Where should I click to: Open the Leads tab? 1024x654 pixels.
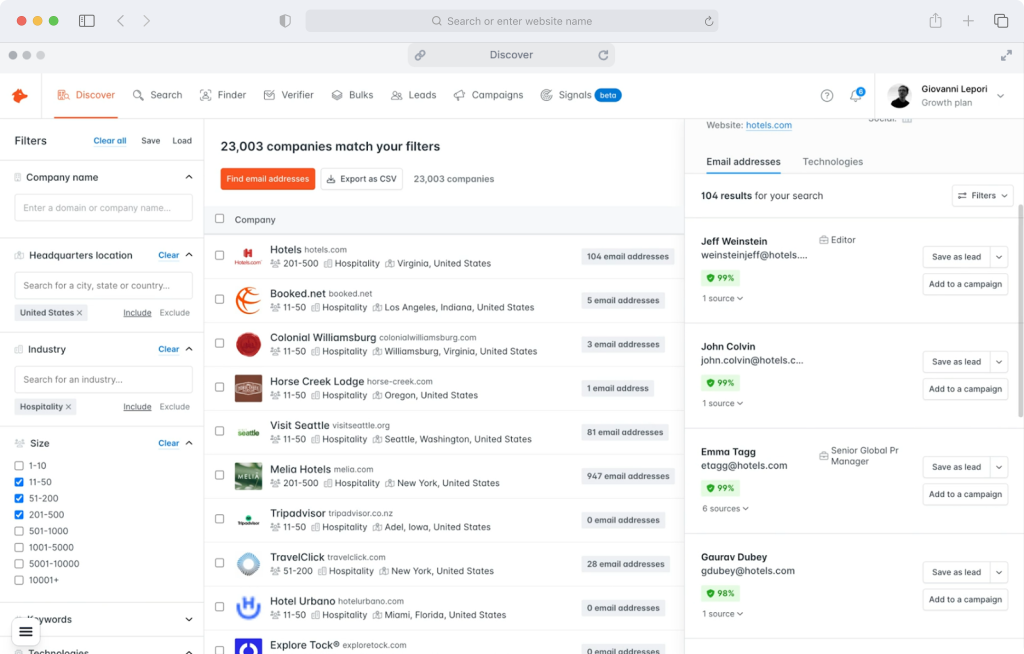(x=413, y=95)
